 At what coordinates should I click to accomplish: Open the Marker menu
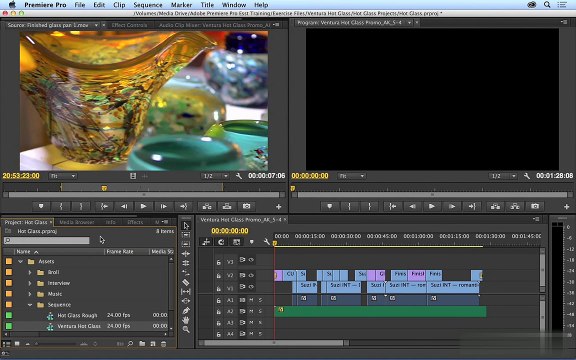181,5
